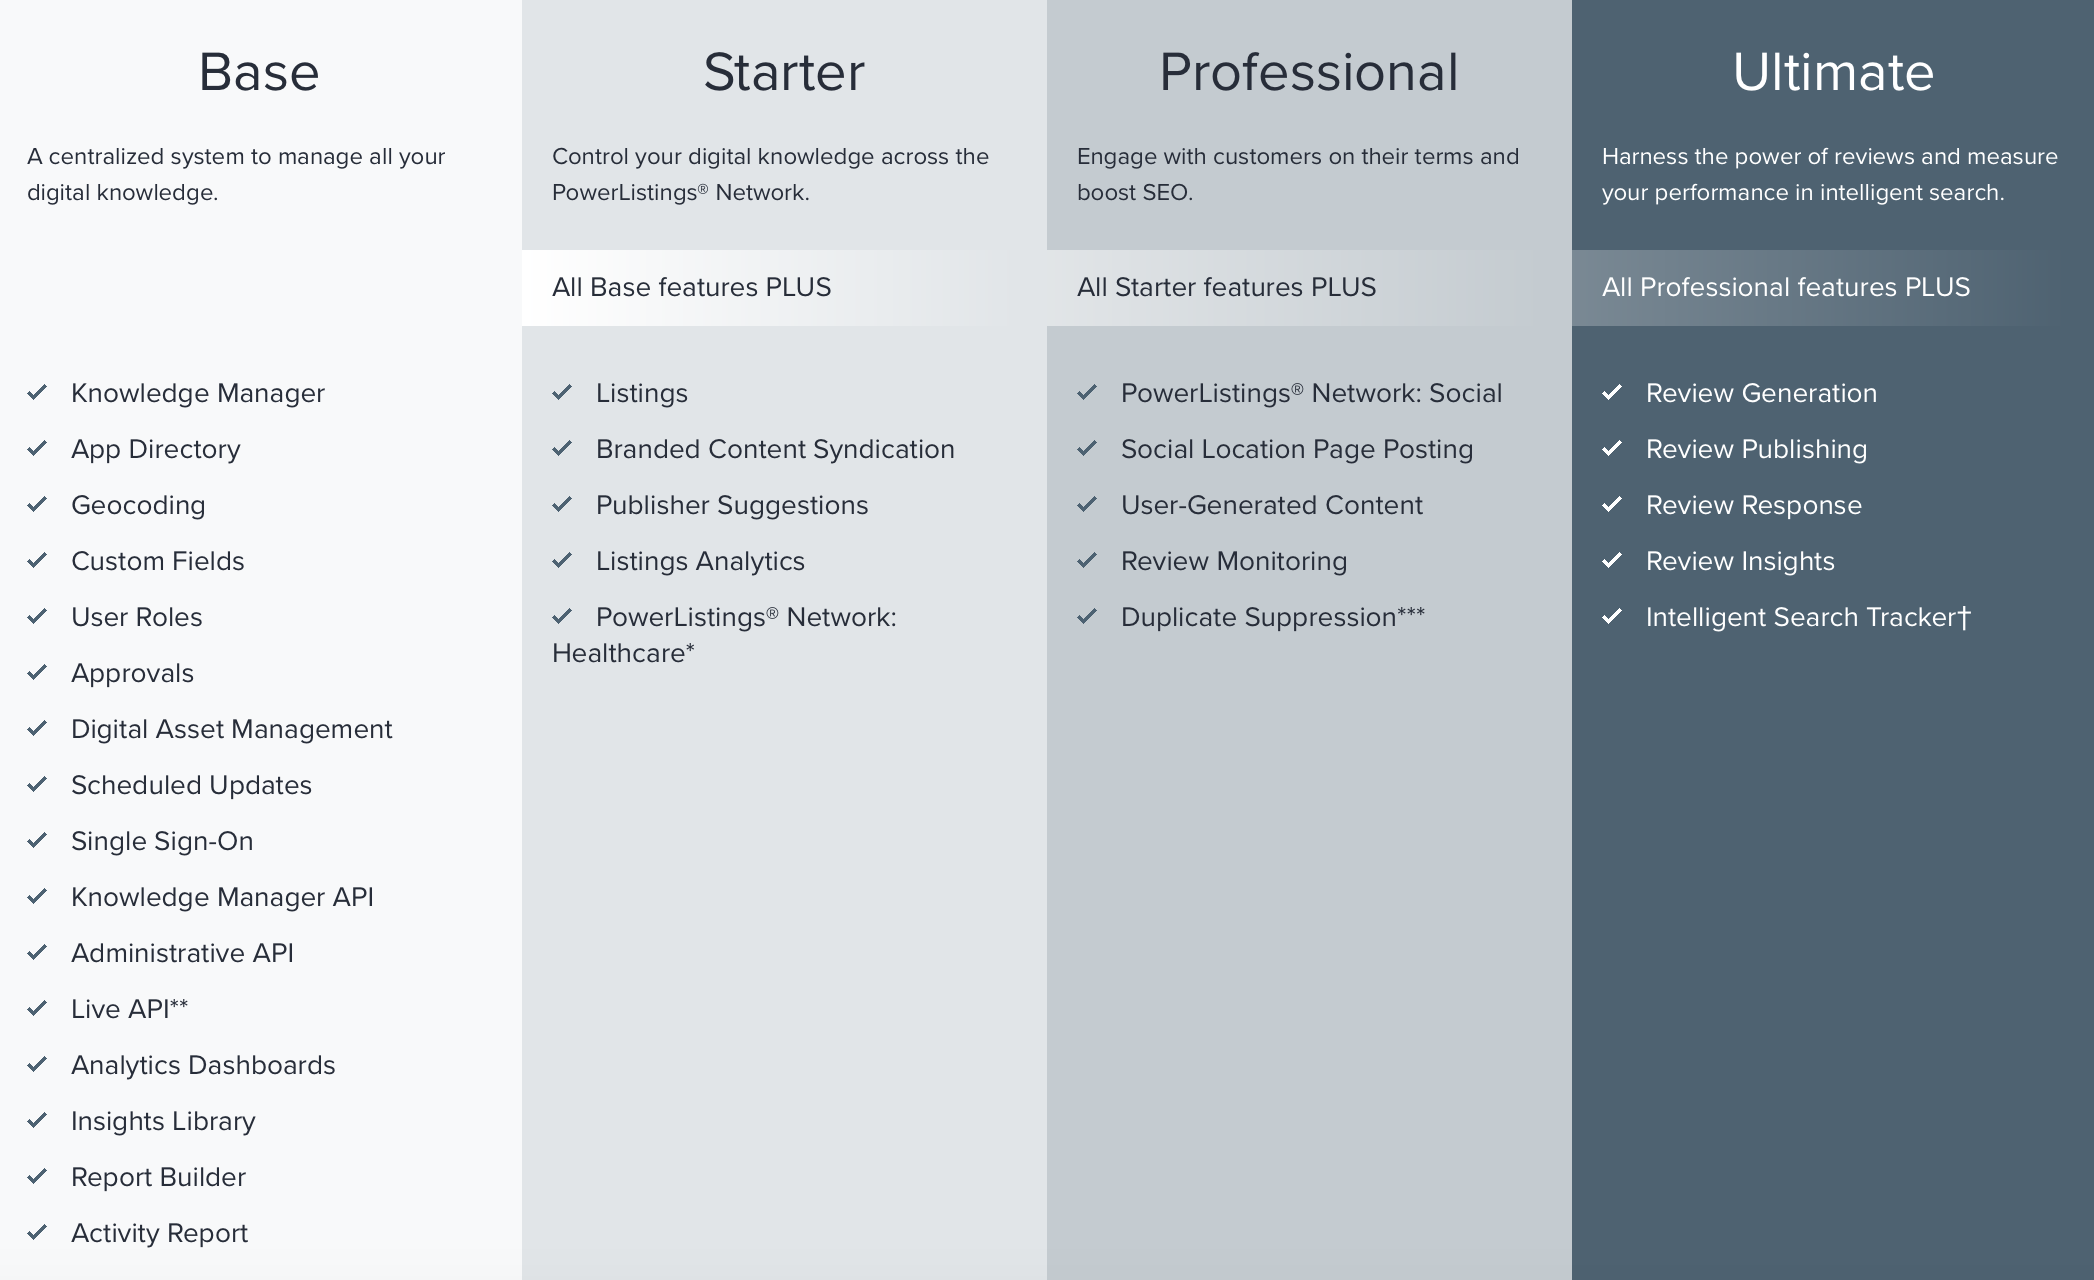The height and width of the screenshot is (1280, 2094).
Task: Click the Report Builder feature text
Action: click(158, 1177)
